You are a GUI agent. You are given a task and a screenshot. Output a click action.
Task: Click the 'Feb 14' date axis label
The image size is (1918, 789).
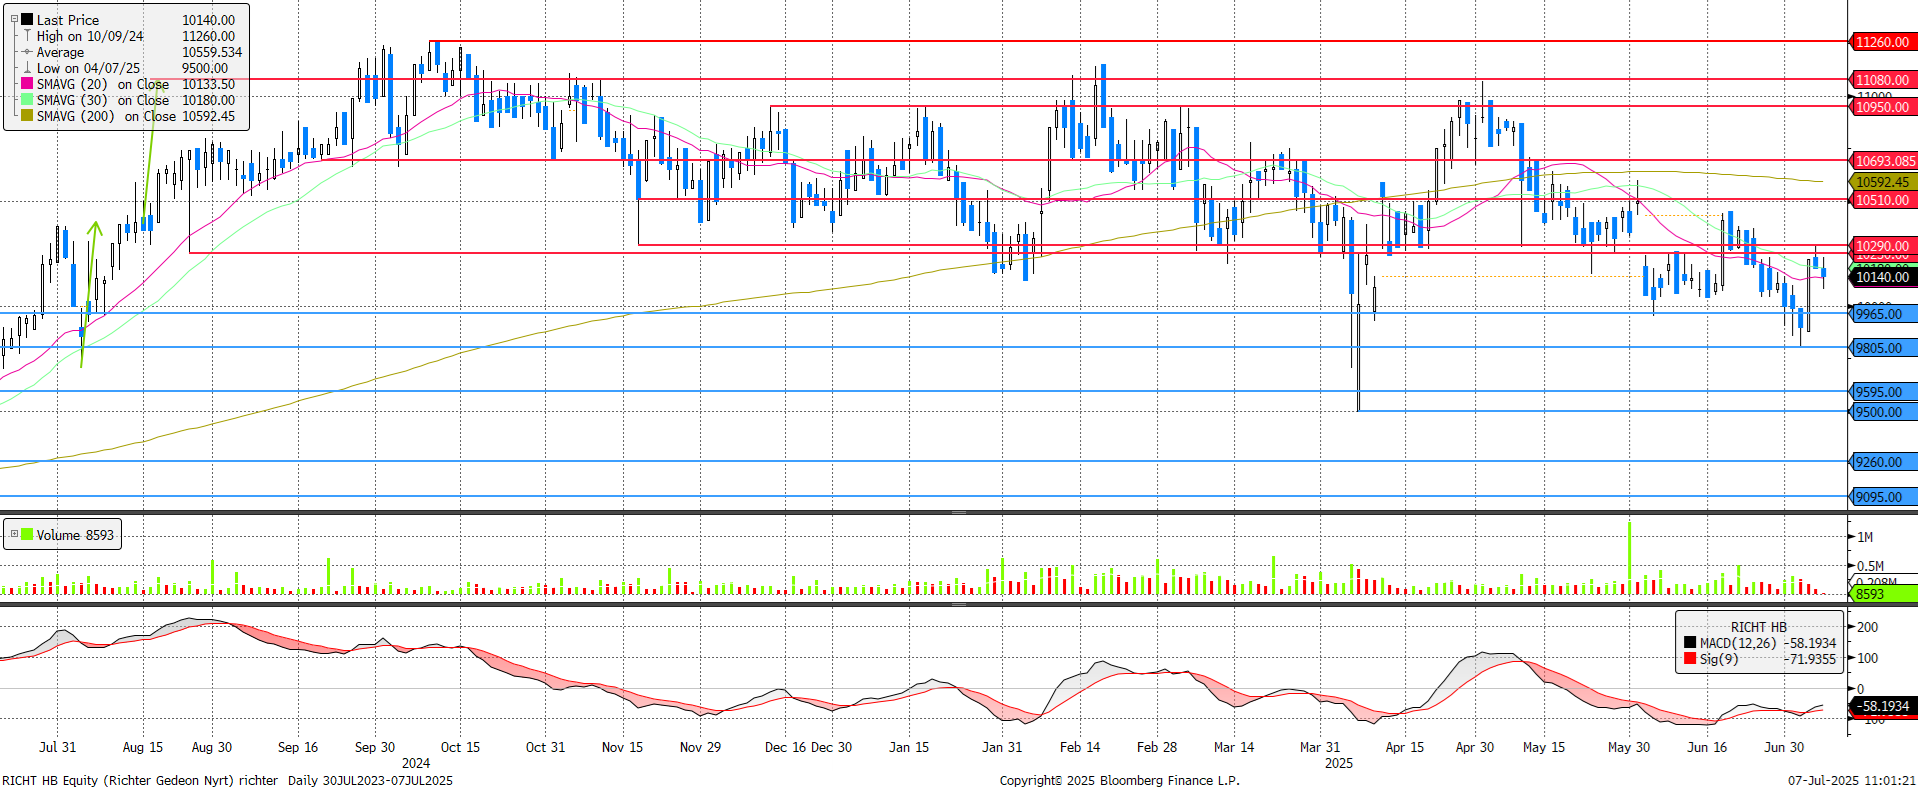pyautogui.click(x=1080, y=747)
